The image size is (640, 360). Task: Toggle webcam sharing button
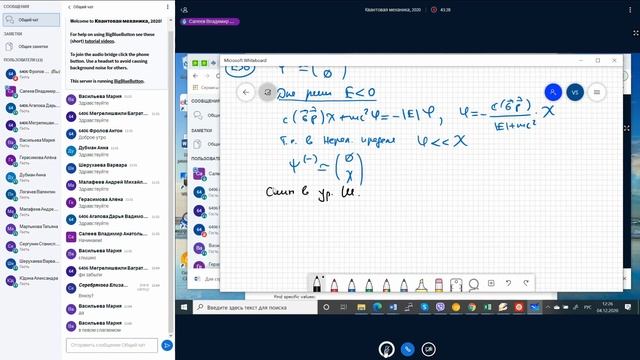coord(428,349)
